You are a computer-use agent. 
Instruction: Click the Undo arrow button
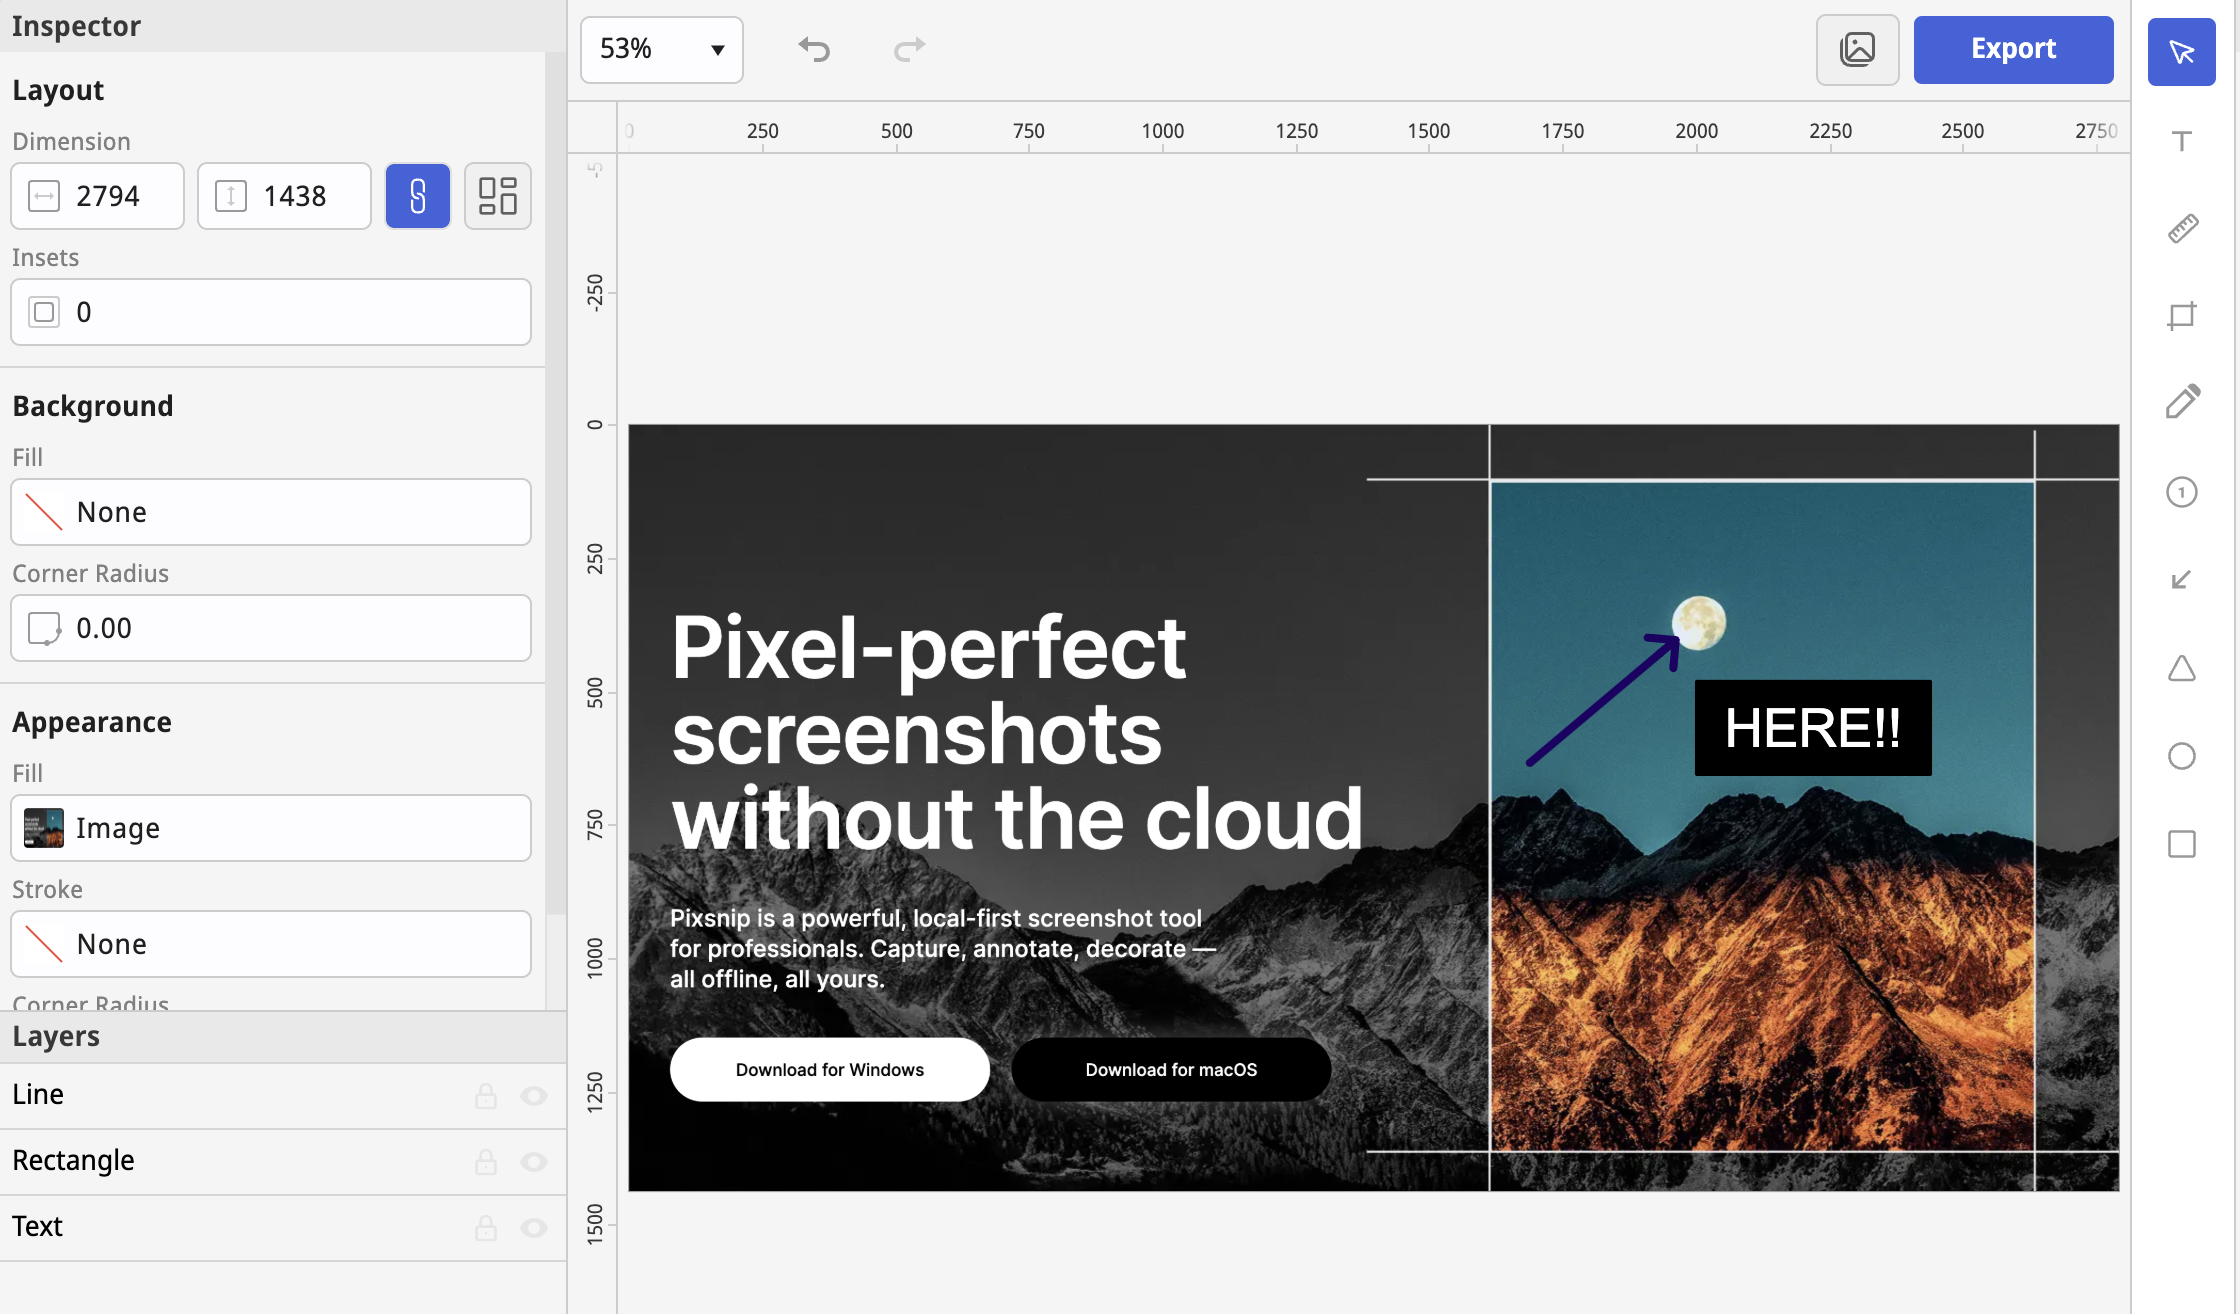tap(814, 49)
